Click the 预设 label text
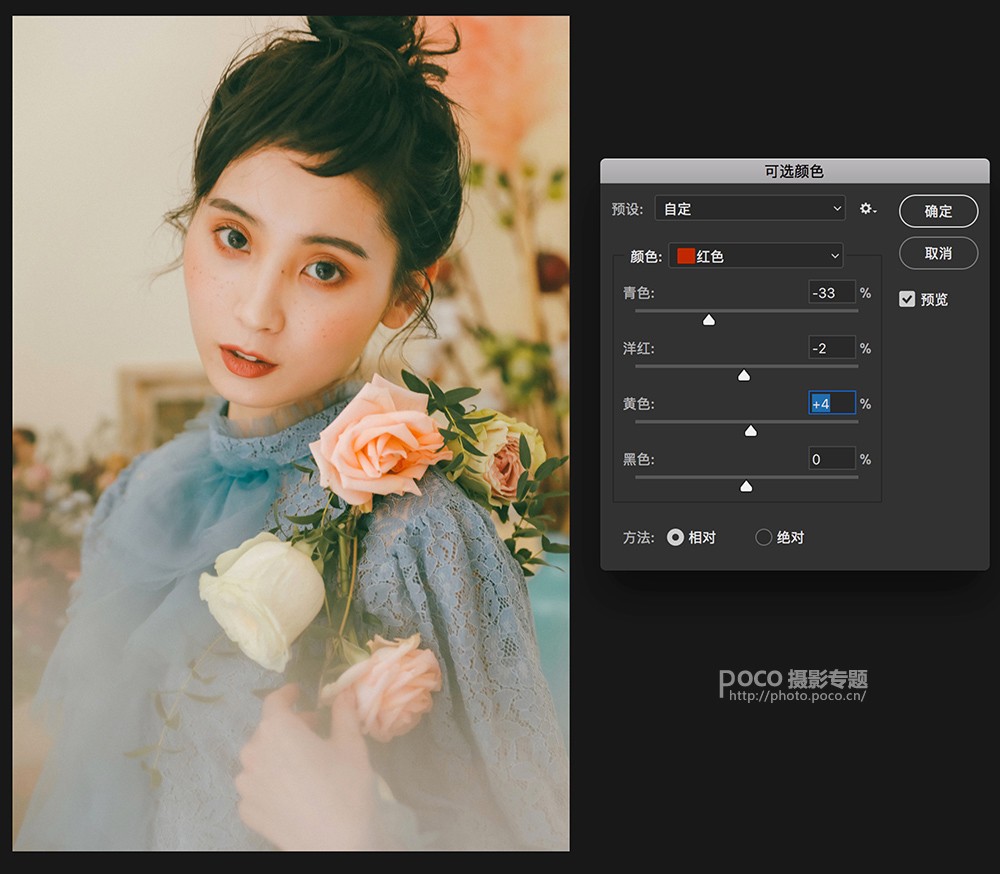The image size is (1000, 874). pos(628,209)
